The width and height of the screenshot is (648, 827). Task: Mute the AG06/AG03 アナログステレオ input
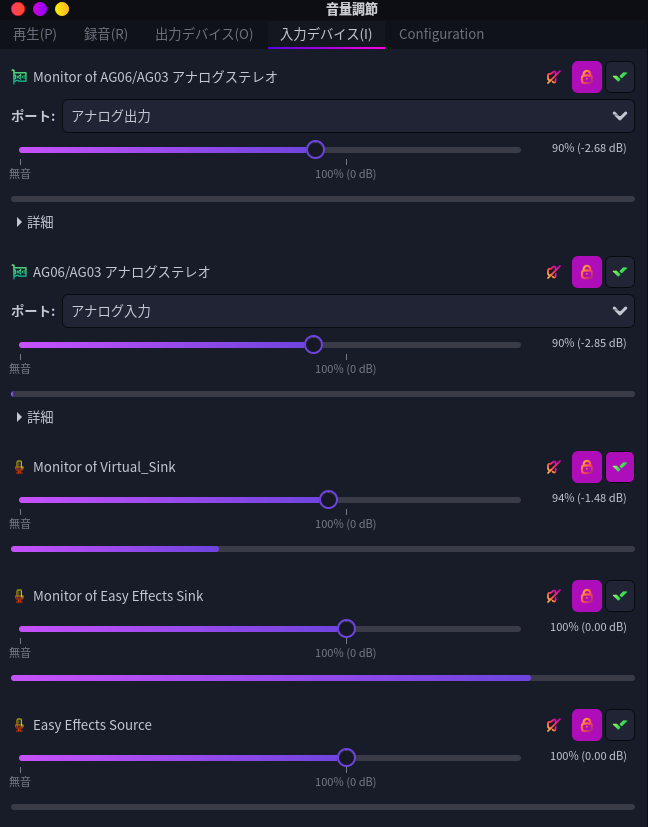click(x=553, y=272)
